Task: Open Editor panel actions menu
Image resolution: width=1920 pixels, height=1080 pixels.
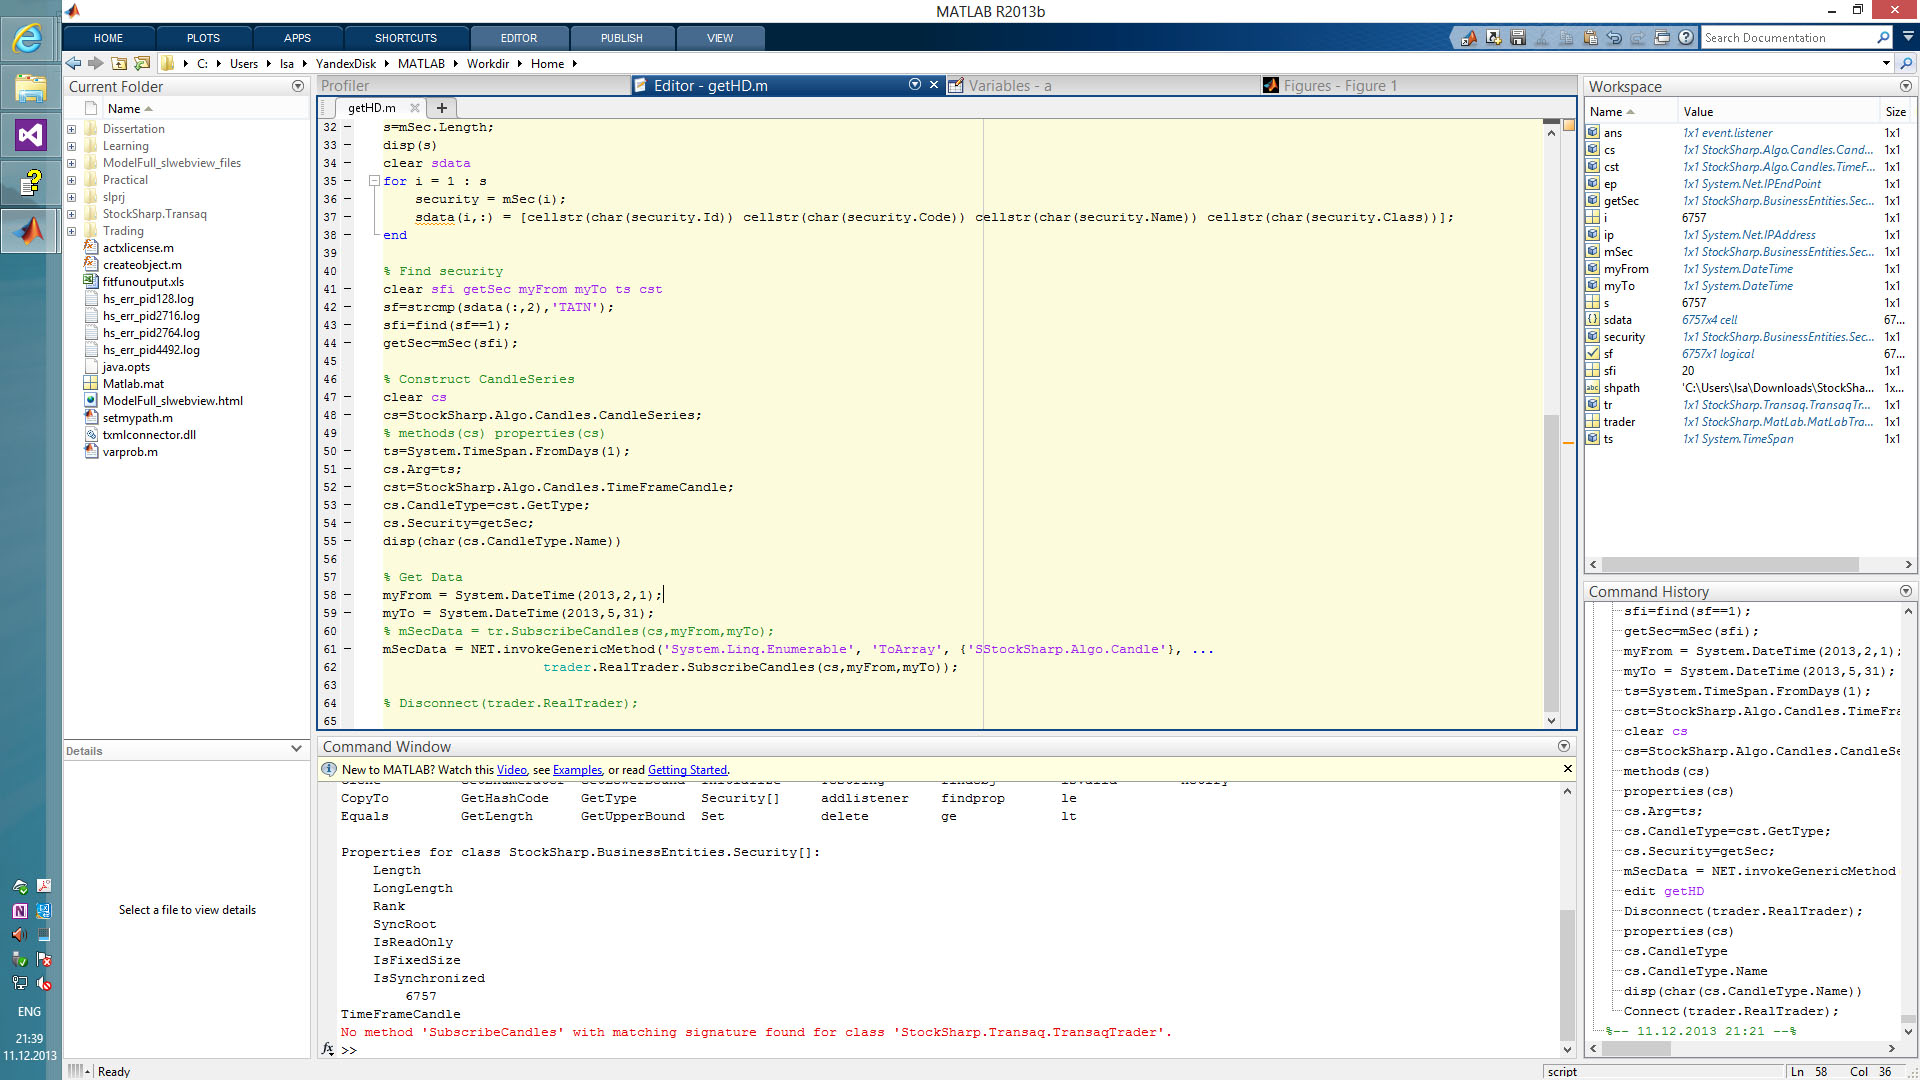Action: click(x=914, y=85)
